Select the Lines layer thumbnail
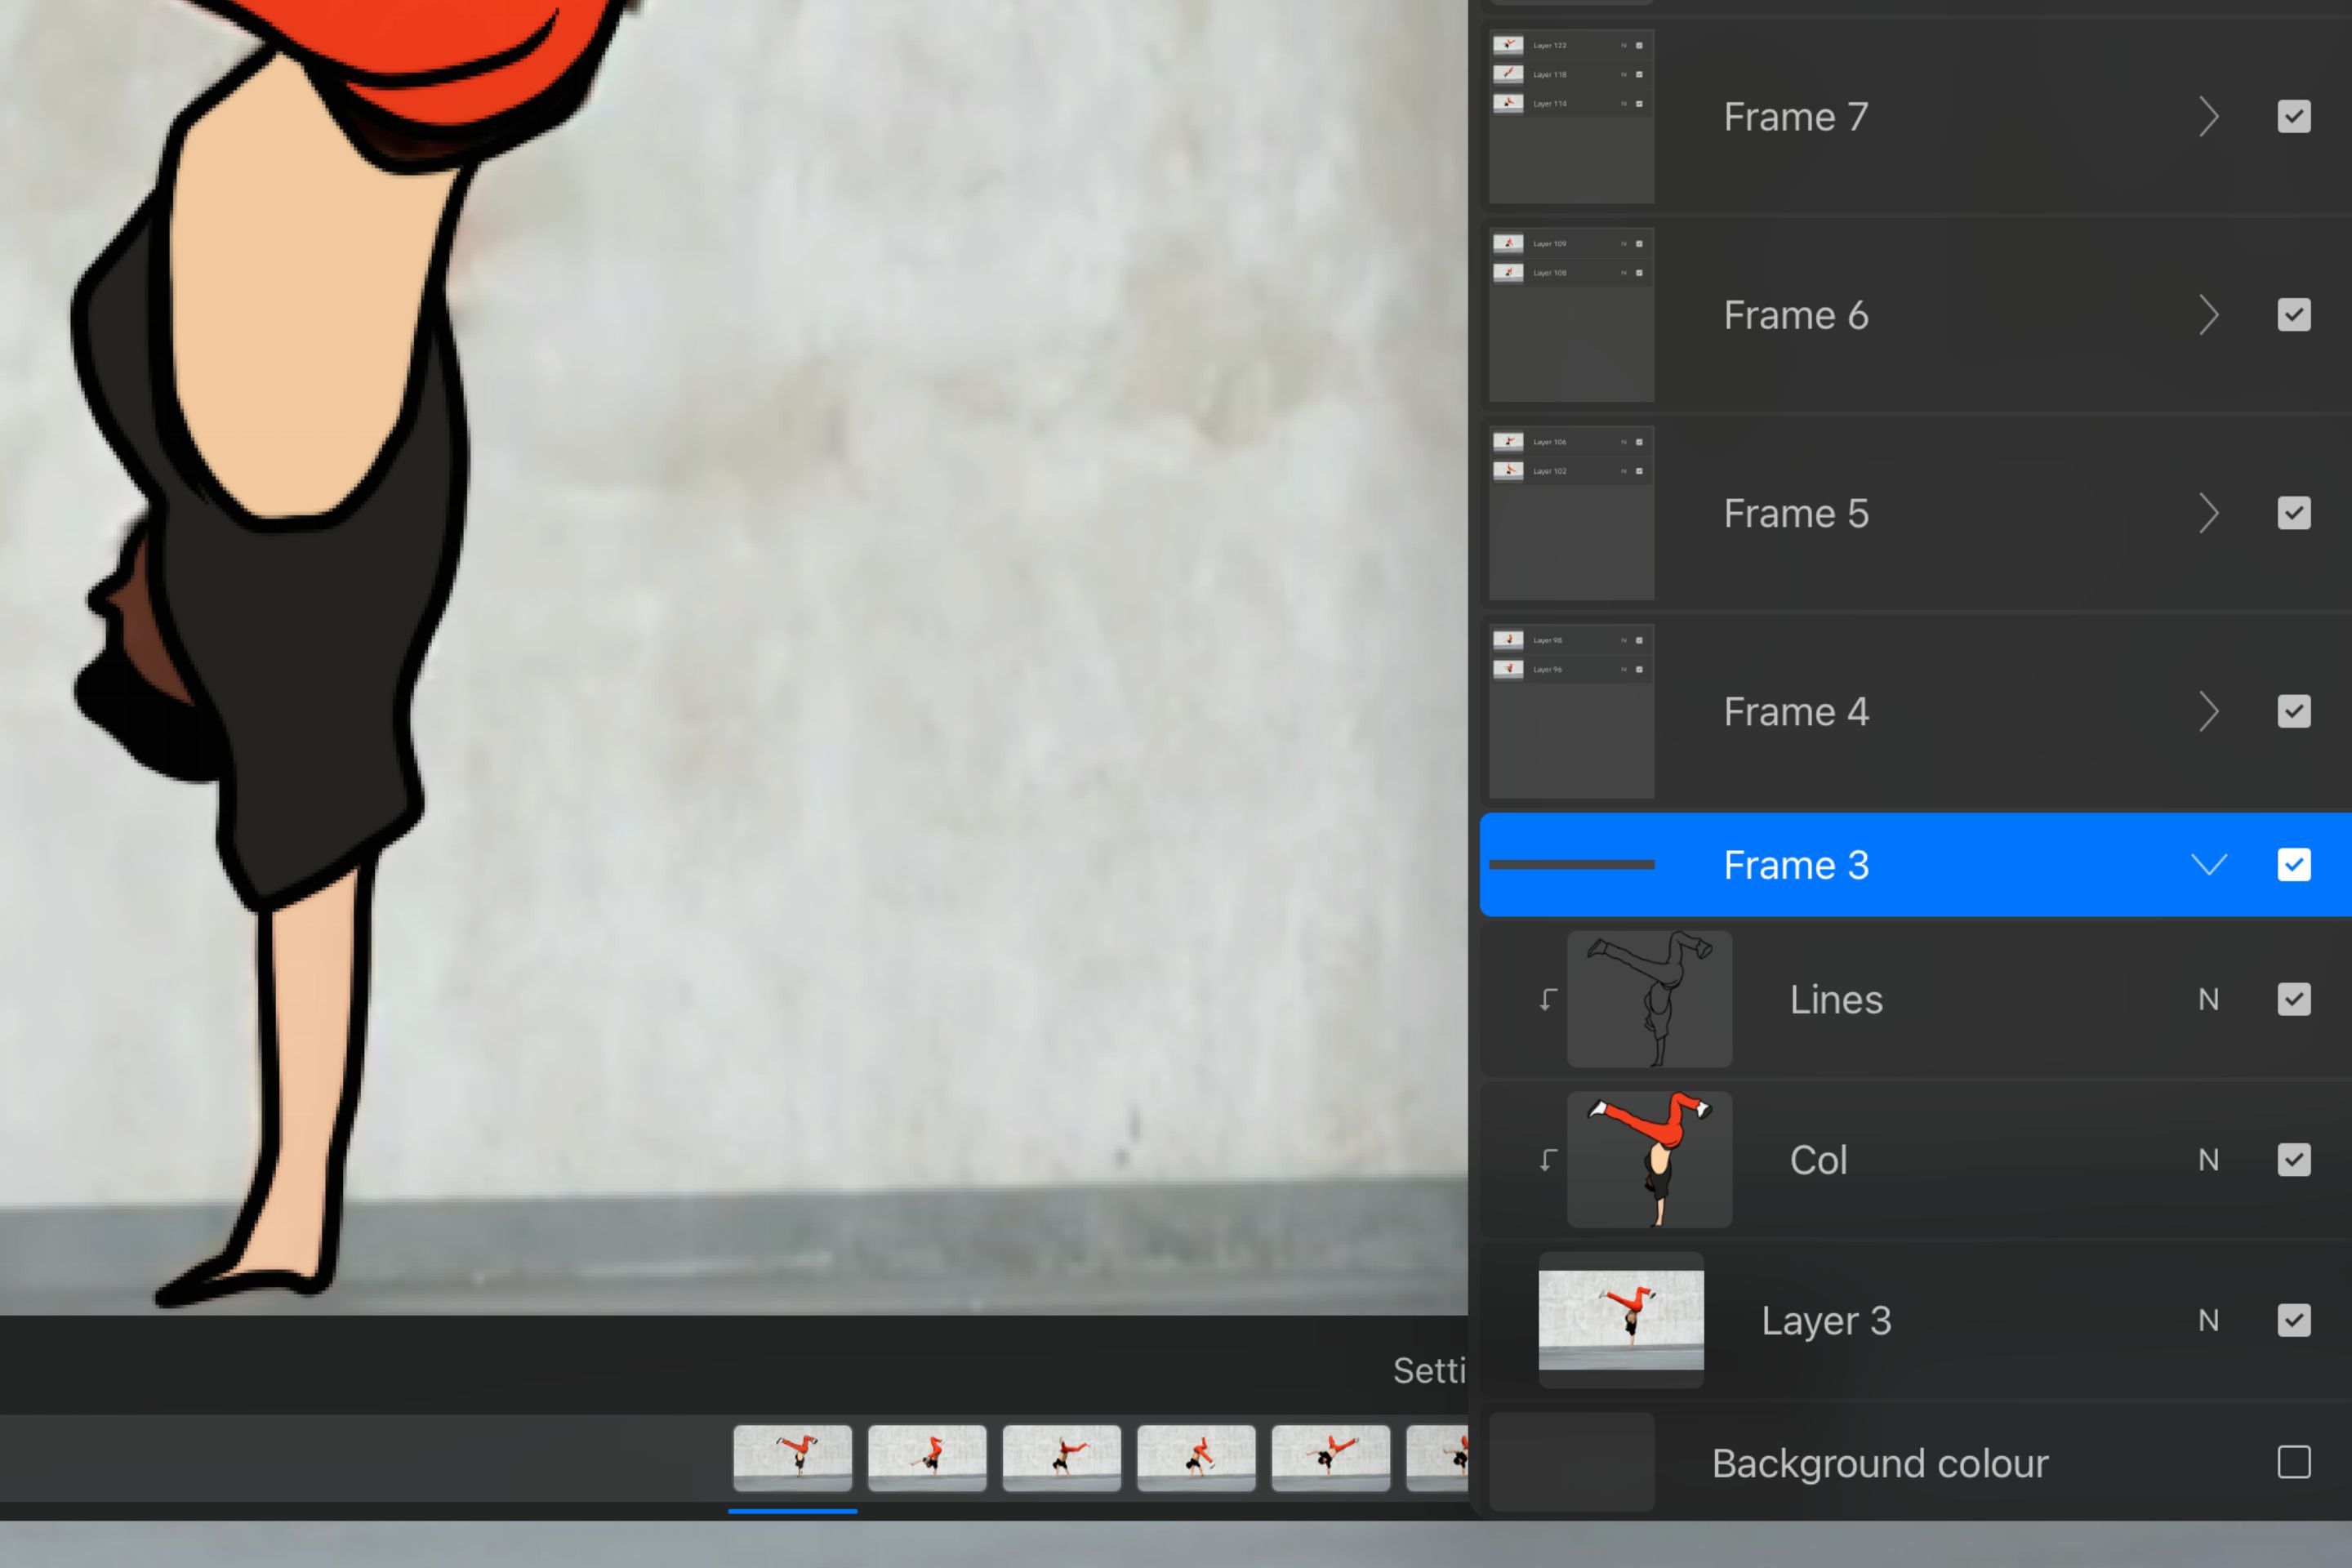Screen dimensions: 2352x1568 [1649, 999]
